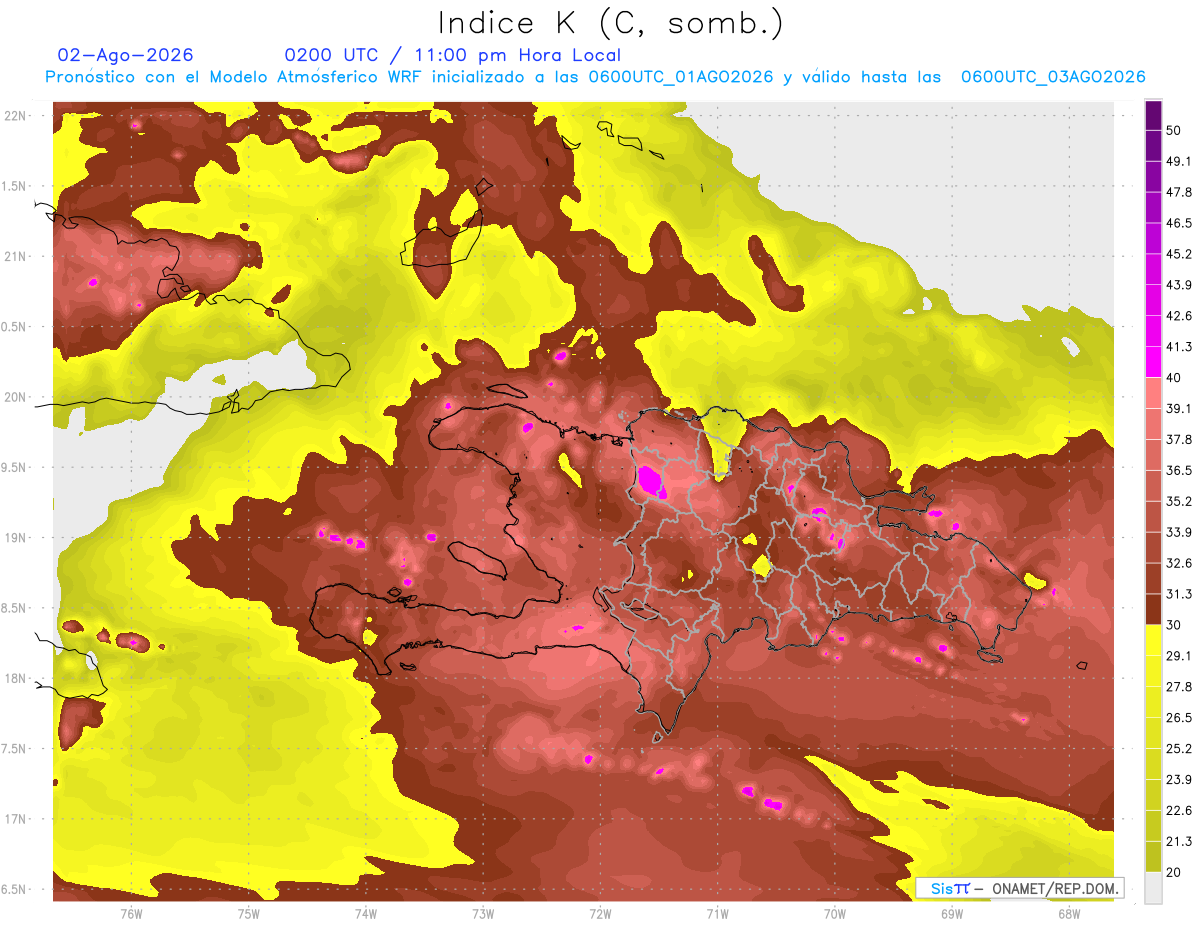Click the "20N" latitude label
Screen dimensions: 1200x927
(17, 397)
